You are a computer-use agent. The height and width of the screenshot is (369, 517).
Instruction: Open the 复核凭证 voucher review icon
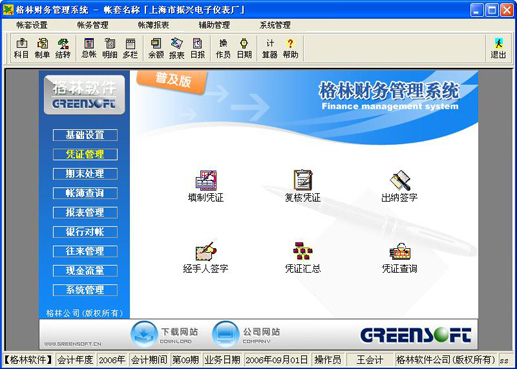(303, 186)
